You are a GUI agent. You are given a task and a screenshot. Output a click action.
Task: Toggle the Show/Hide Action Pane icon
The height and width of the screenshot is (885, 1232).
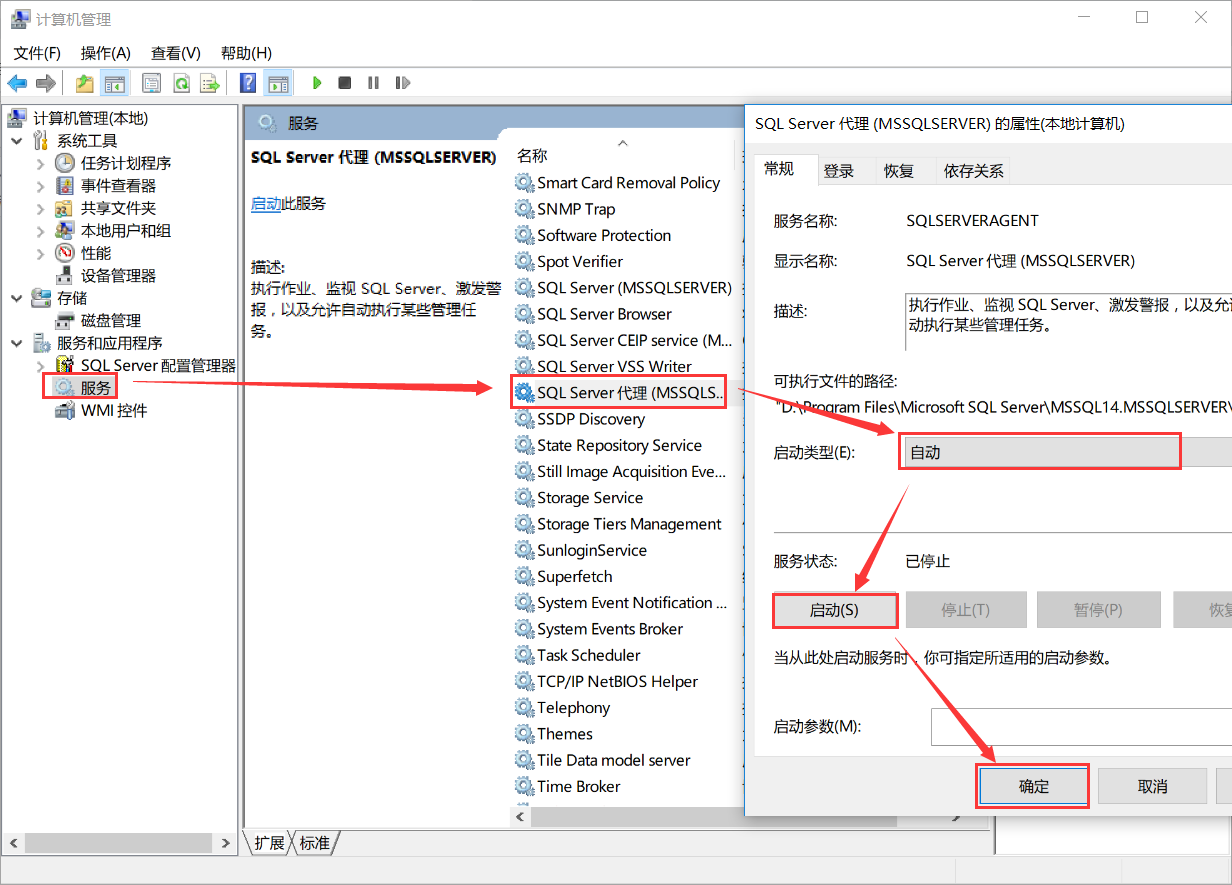[278, 83]
